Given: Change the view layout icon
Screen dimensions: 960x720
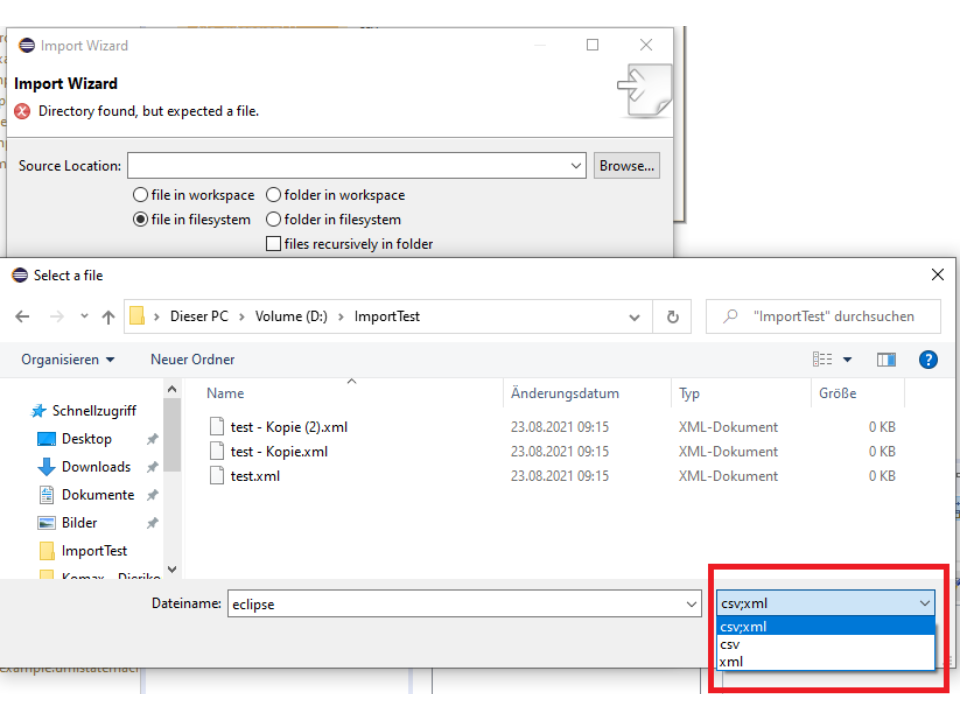Looking at the screenshot, I should [823, 360].
